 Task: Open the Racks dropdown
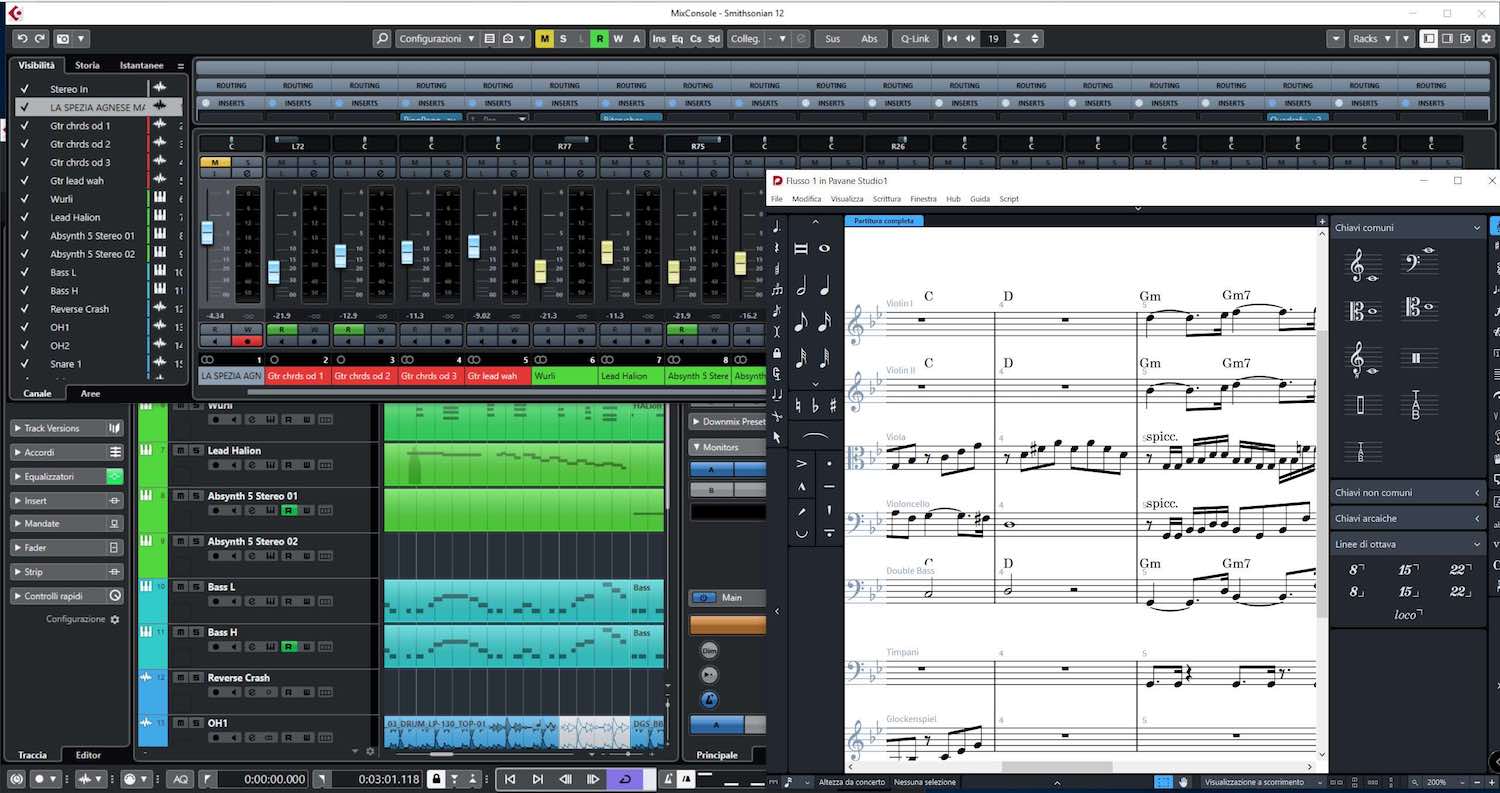1372,39
